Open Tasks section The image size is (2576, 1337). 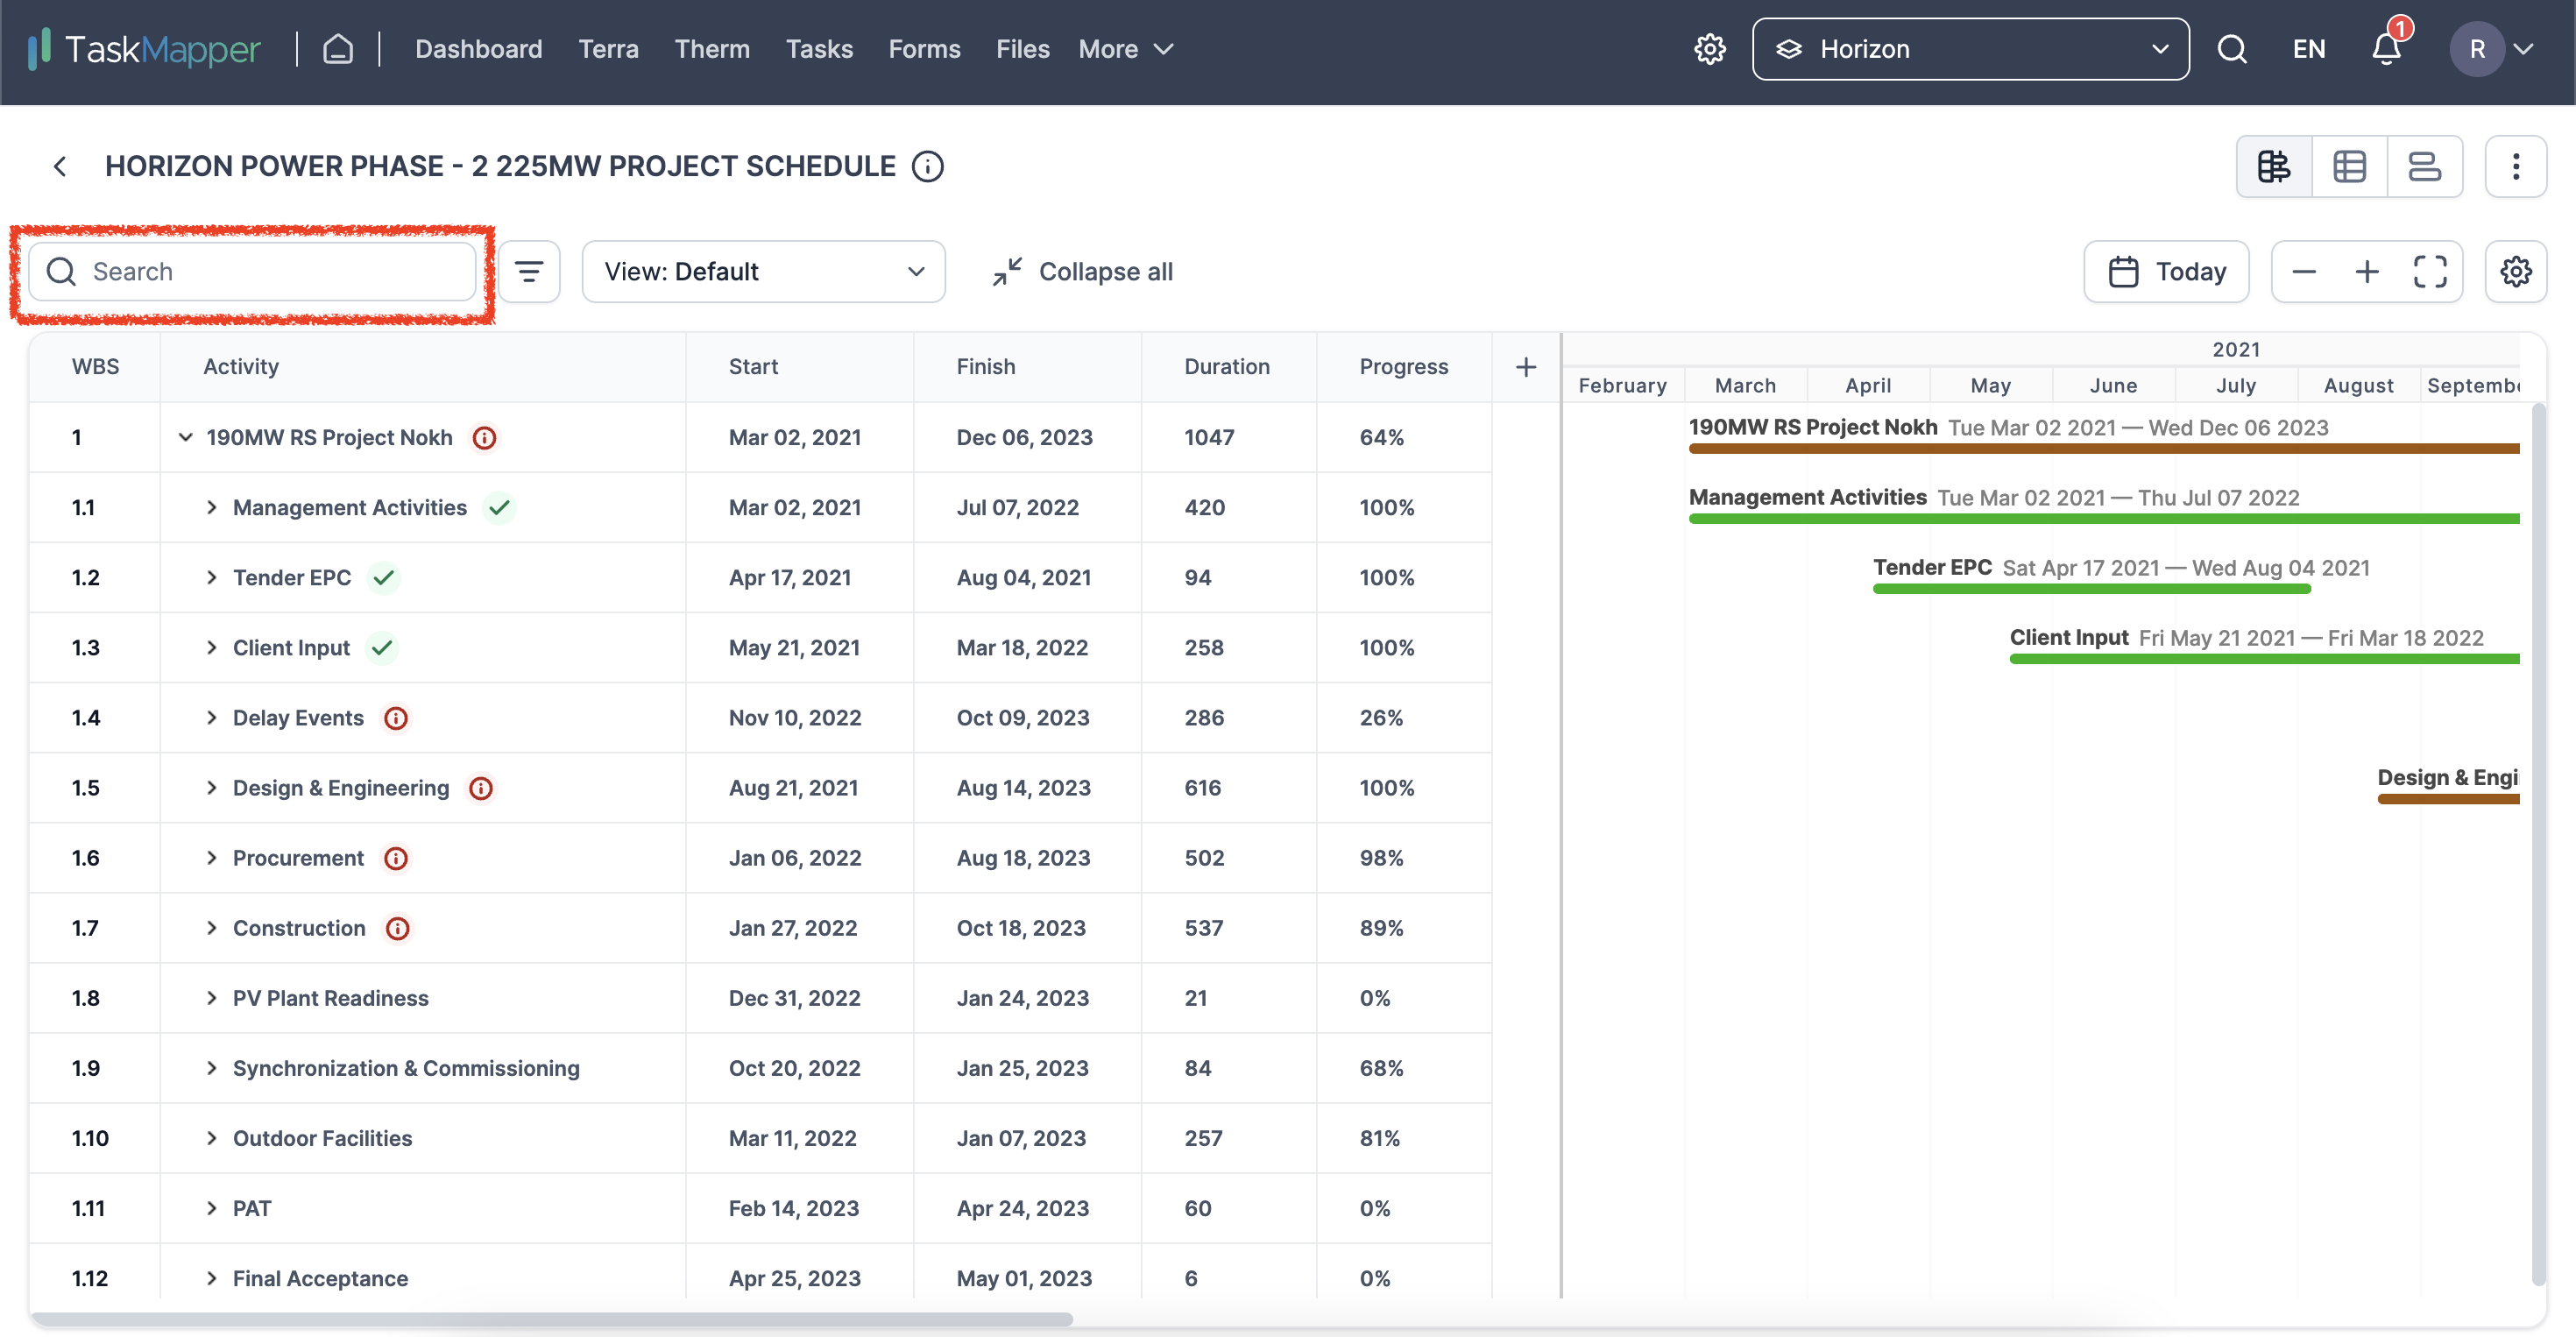click(x=819, y=49)
